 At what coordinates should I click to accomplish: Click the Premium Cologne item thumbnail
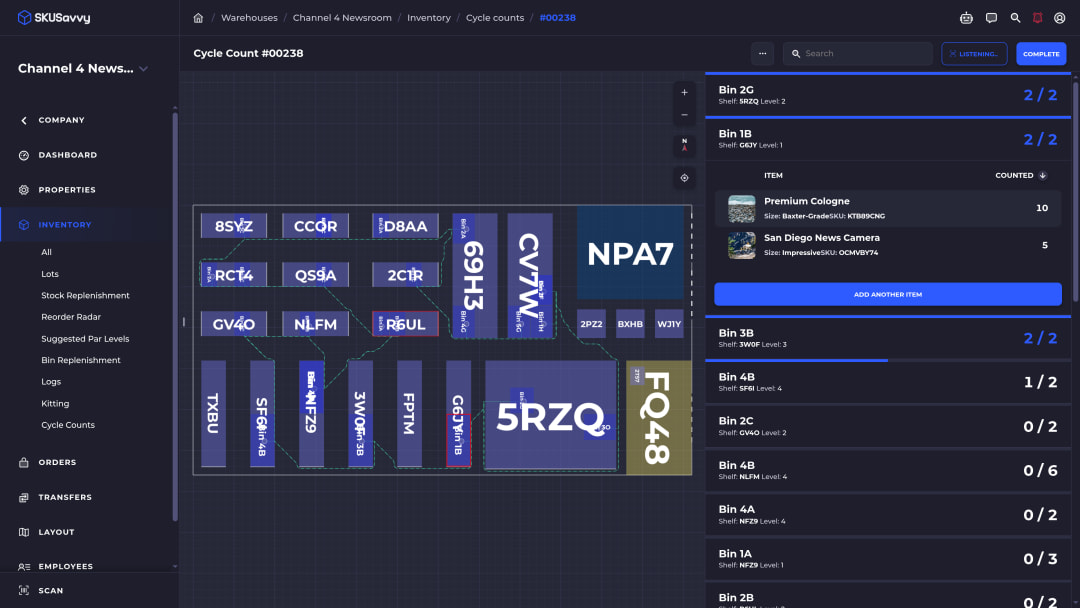(x=742, y=209)
